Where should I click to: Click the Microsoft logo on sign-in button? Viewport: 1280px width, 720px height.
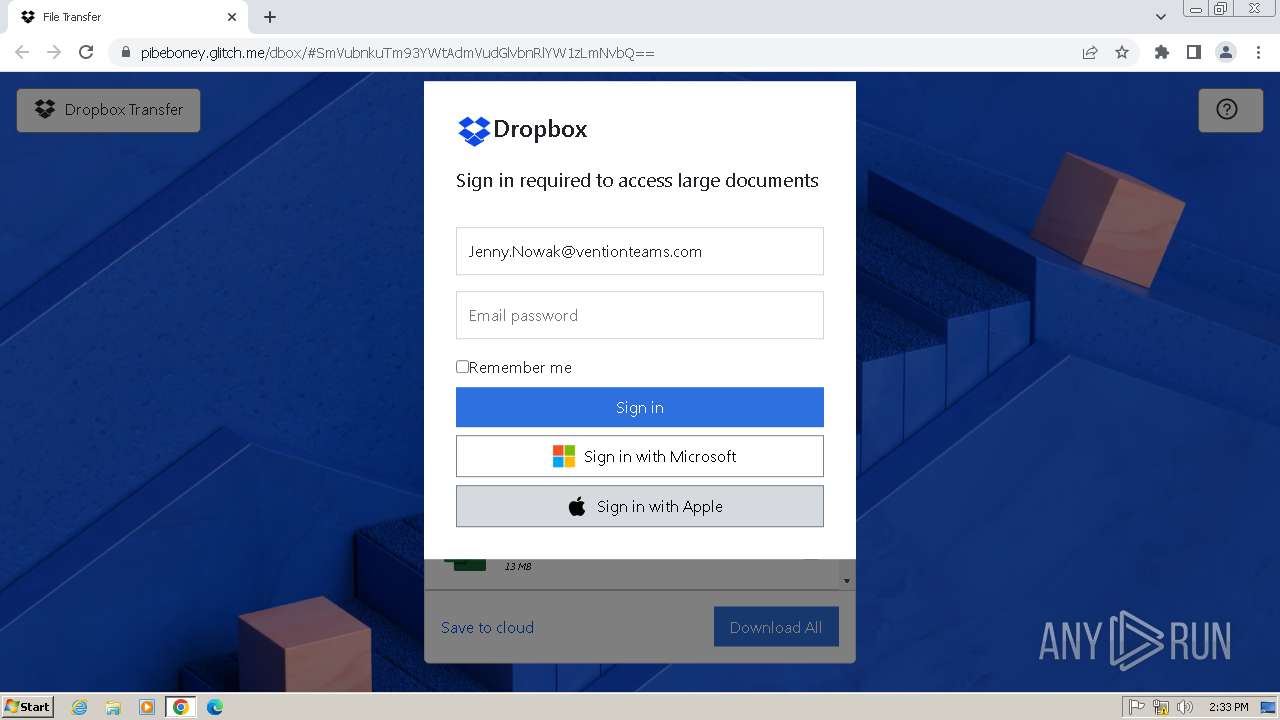coord(564,456)
